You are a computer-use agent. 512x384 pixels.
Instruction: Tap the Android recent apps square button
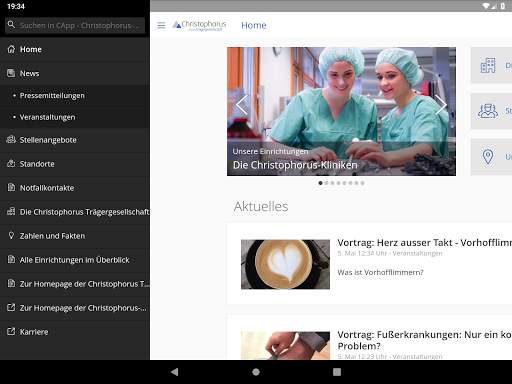click(x=337, y=372)
